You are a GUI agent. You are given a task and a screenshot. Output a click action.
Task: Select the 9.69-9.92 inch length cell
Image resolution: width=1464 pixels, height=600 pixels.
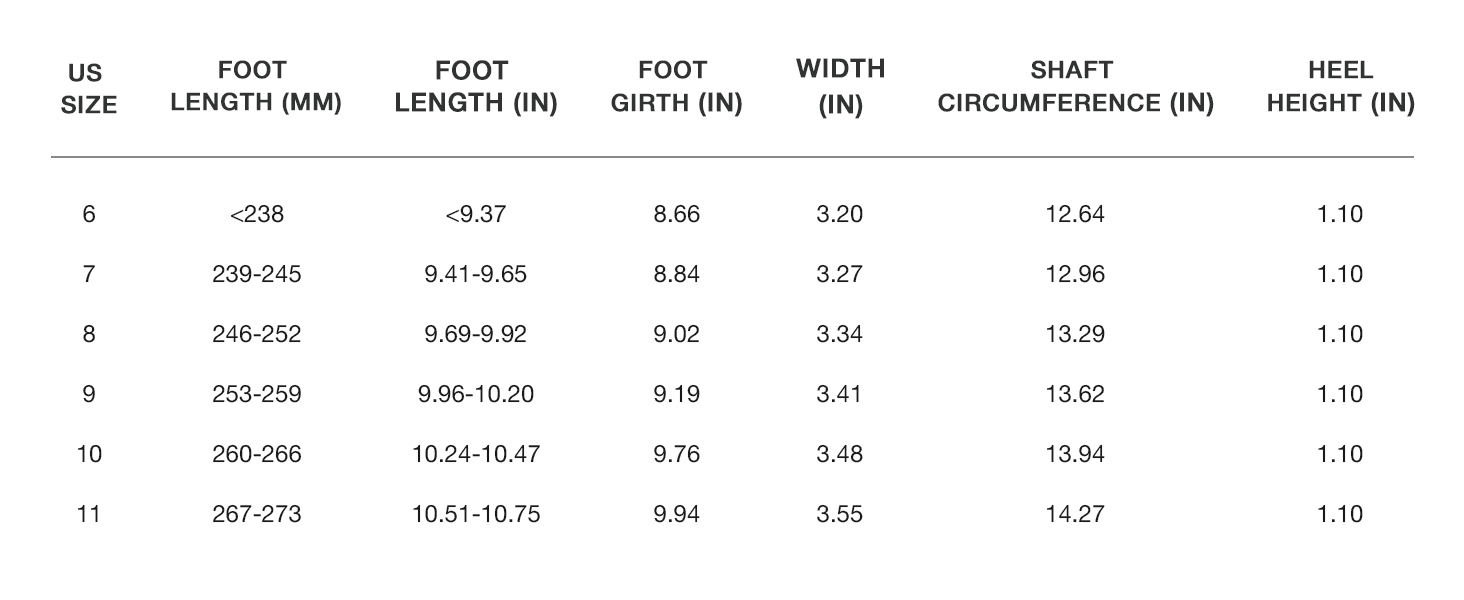[476, 334]
